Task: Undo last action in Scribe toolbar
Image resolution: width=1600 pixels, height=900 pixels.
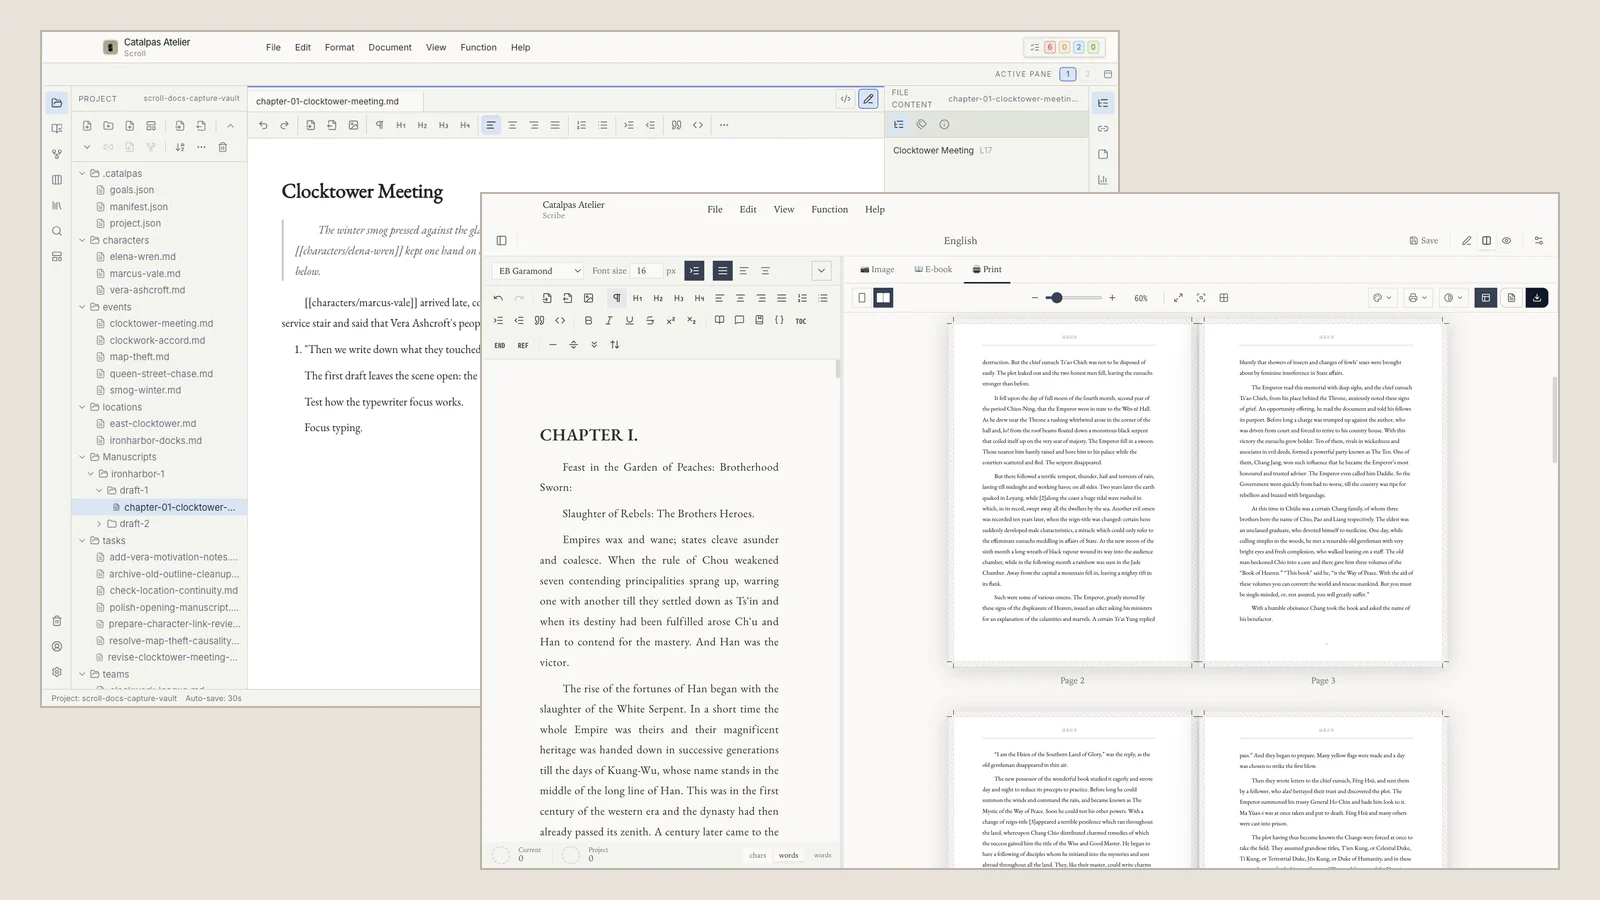Action: click(498, 298)
